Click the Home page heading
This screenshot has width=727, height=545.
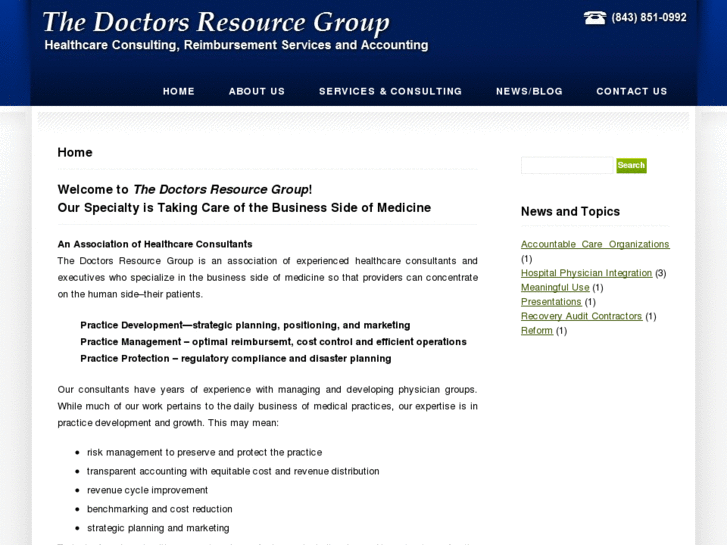[75, 152]
